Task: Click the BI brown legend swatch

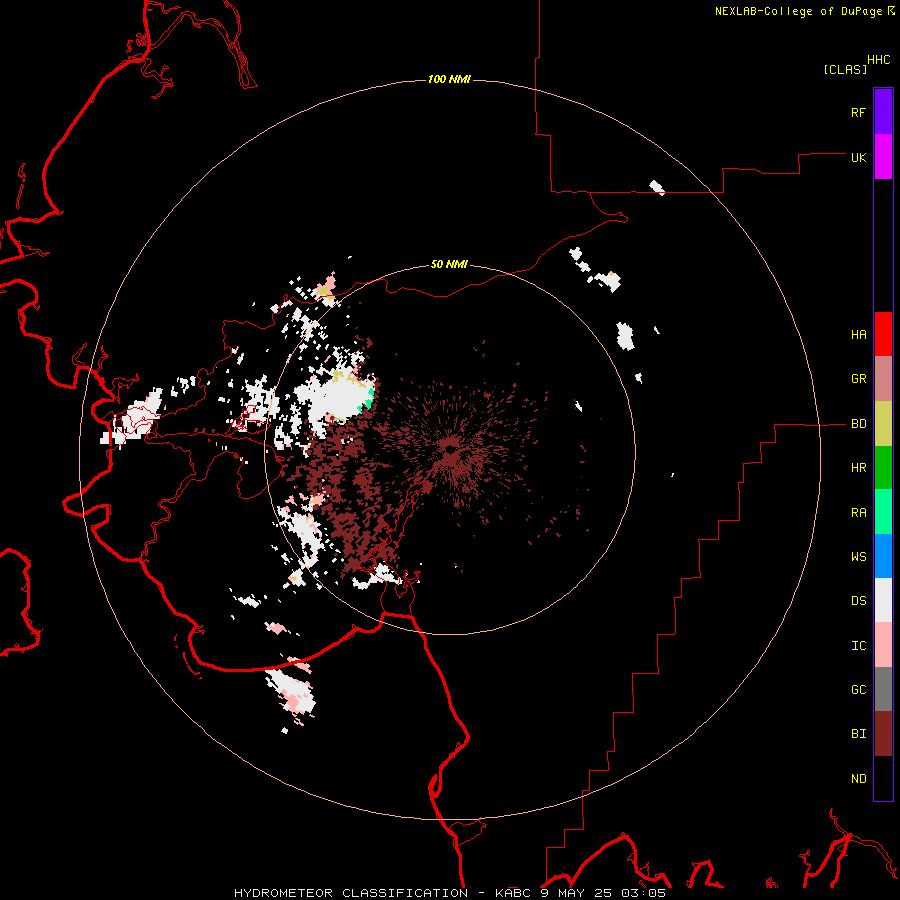Action: (883, 734)
